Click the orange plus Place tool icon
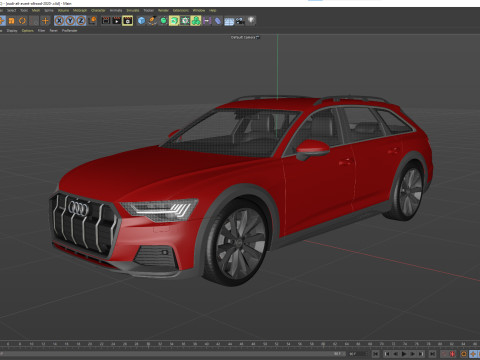Screen dimensions: 480x360 pos(45,21)
